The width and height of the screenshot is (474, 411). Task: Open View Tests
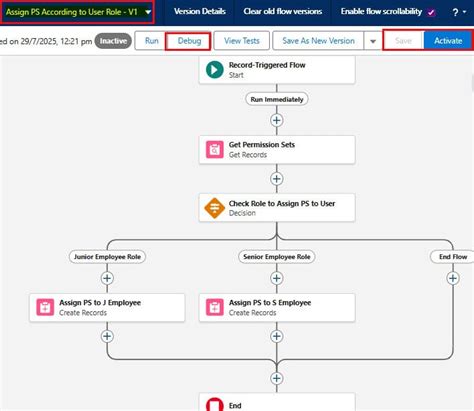242,41
